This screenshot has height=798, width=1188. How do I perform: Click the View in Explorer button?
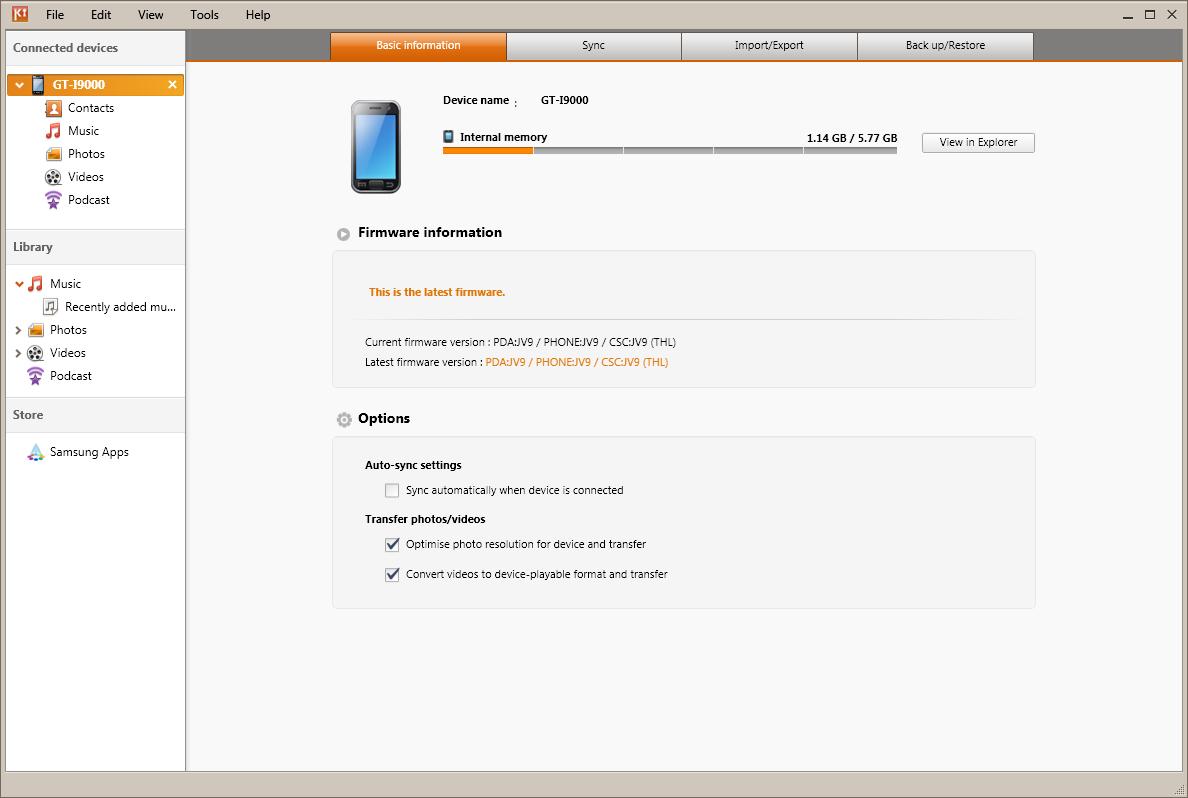(978, 142)
